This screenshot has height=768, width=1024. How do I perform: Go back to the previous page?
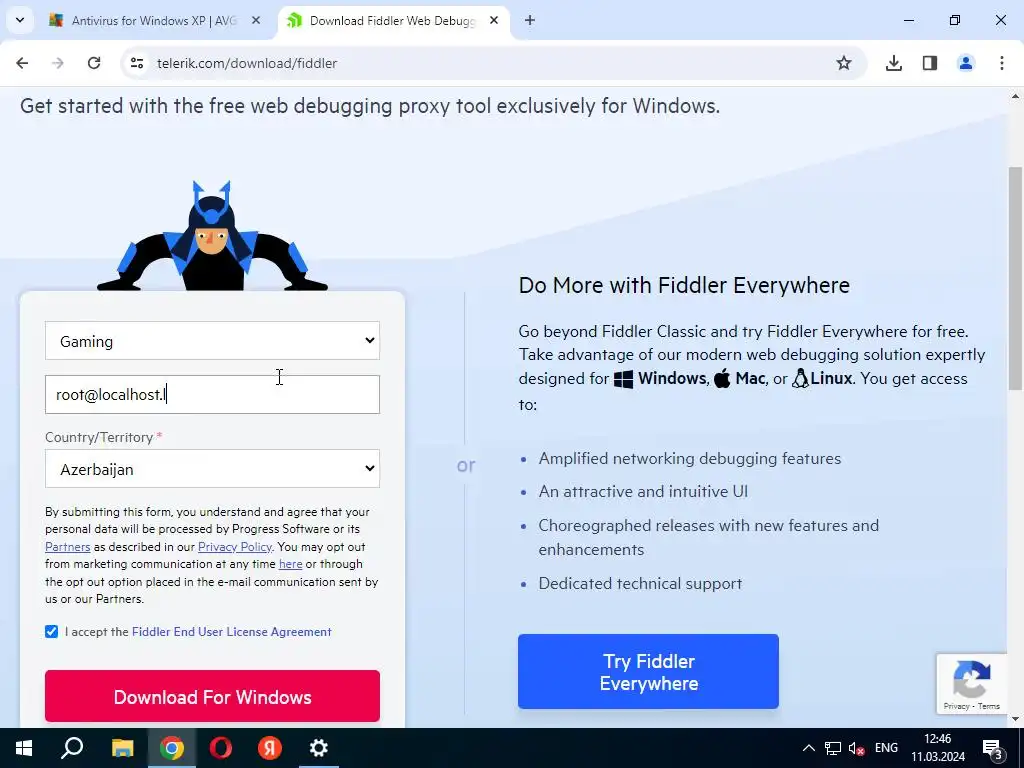pos(22,63)
